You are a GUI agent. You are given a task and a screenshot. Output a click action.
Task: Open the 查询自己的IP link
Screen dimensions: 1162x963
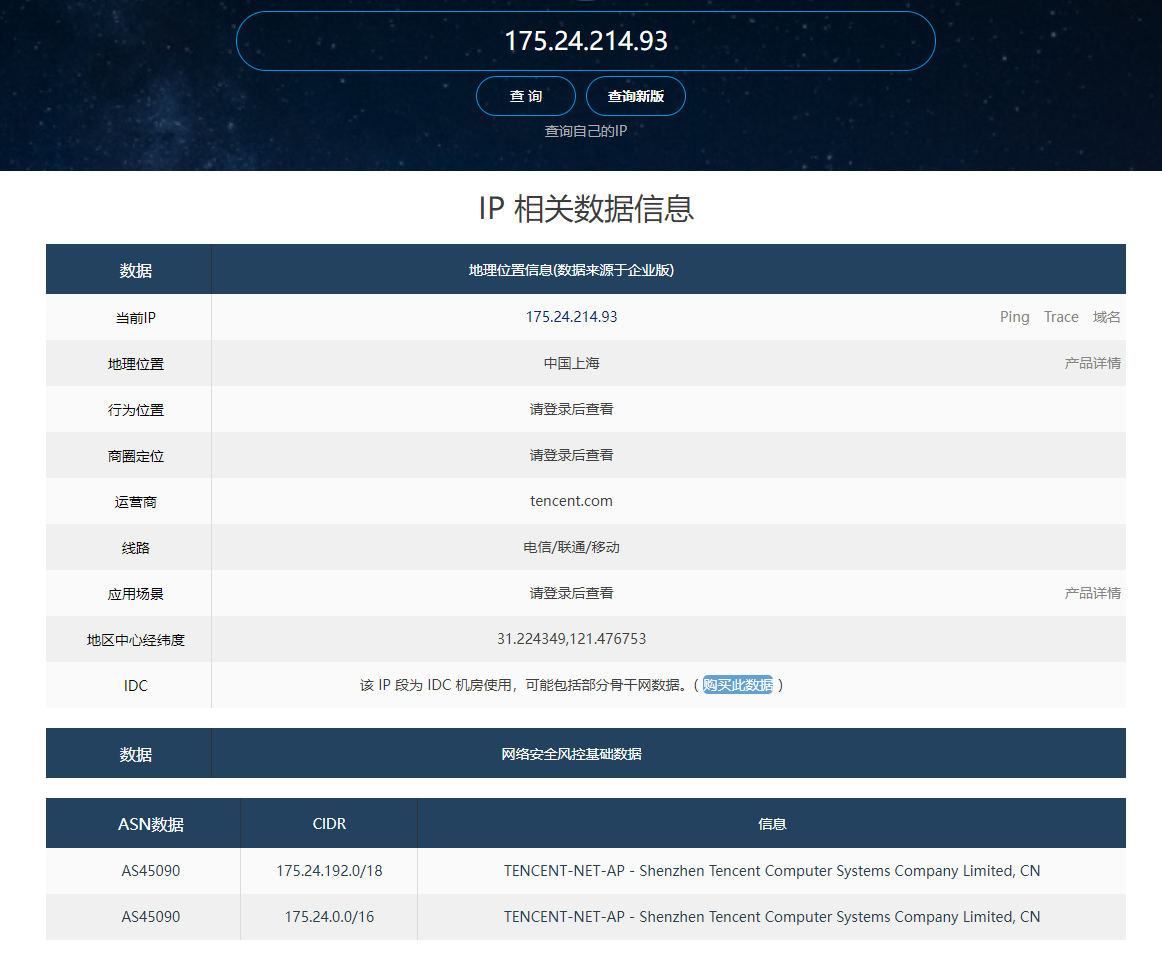pyautogui.click(x=585, y=131)
